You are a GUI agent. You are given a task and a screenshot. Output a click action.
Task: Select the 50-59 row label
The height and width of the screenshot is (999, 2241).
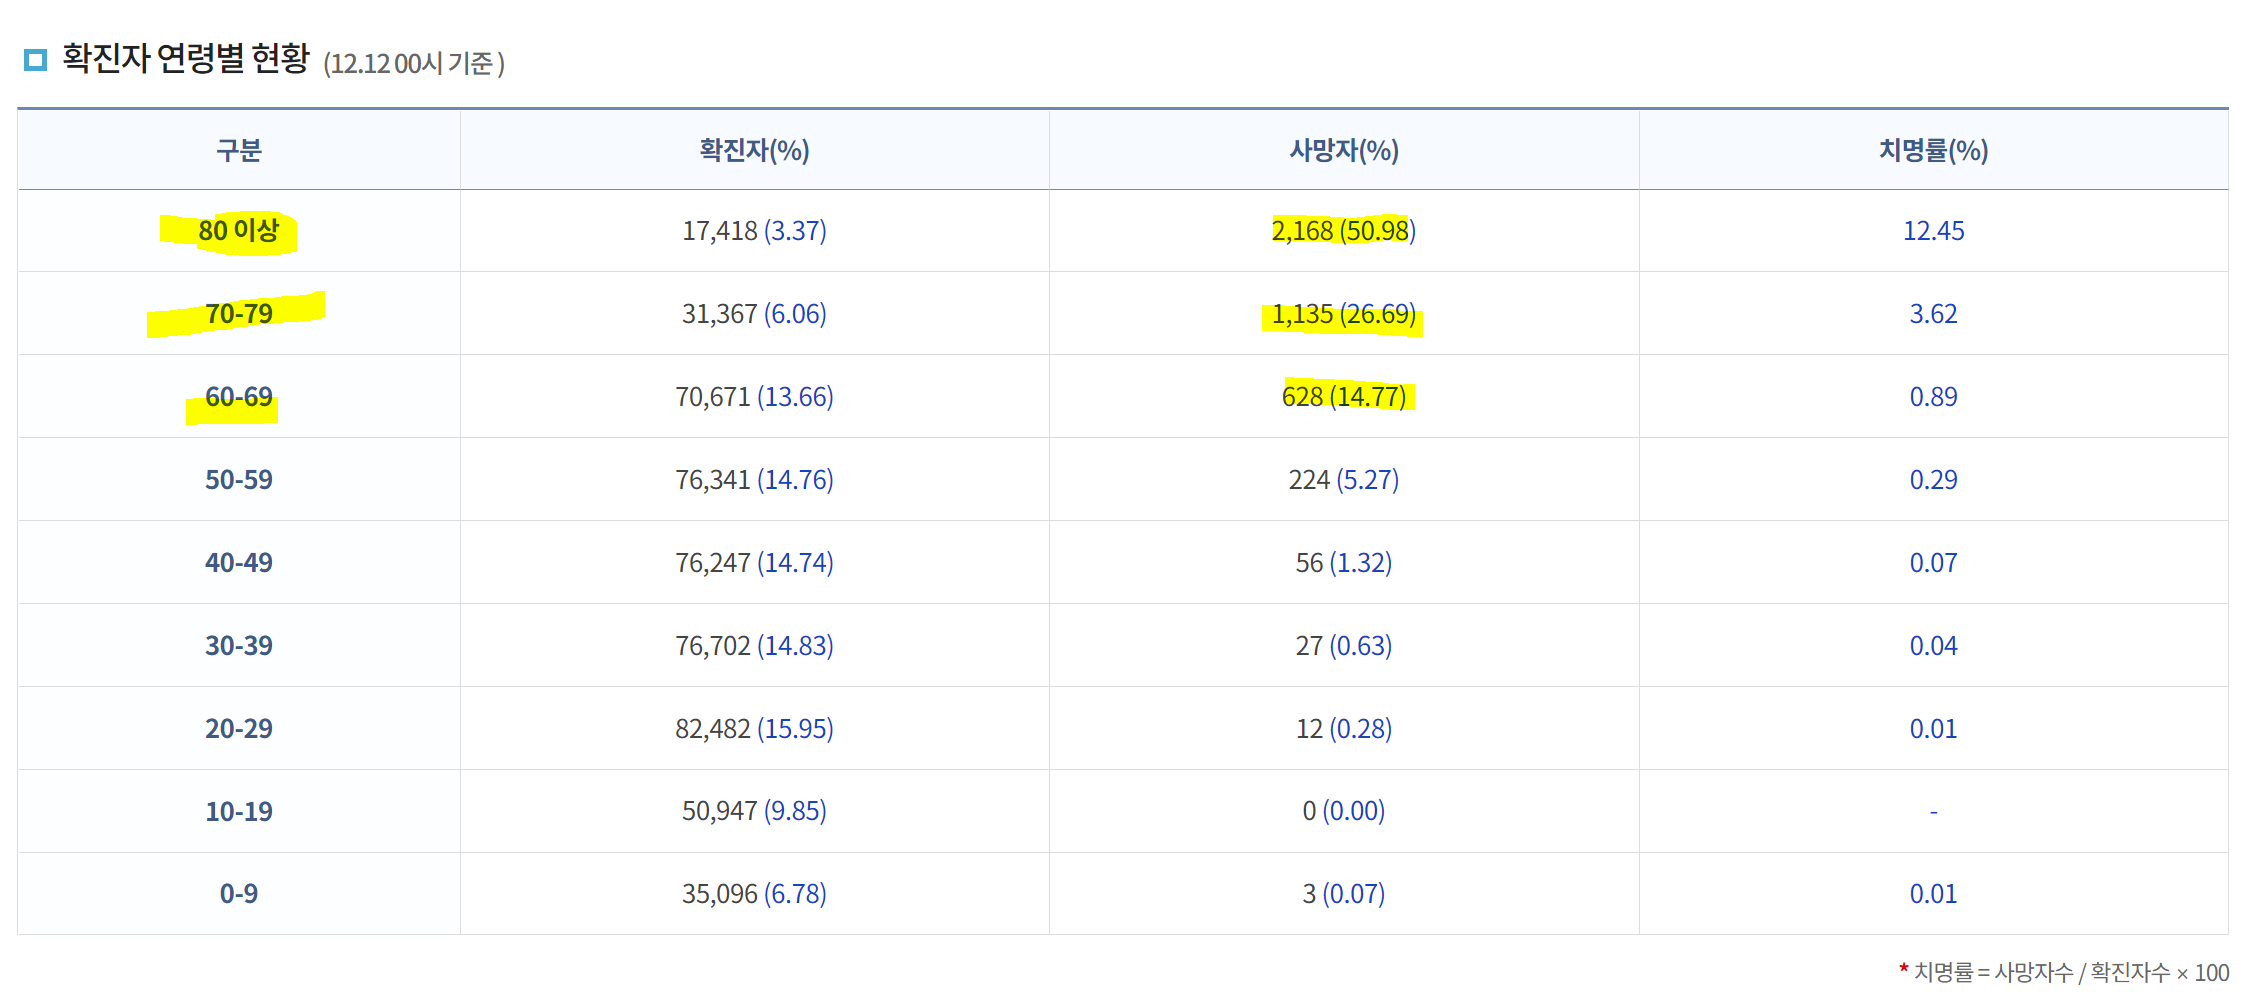[239, 480]
